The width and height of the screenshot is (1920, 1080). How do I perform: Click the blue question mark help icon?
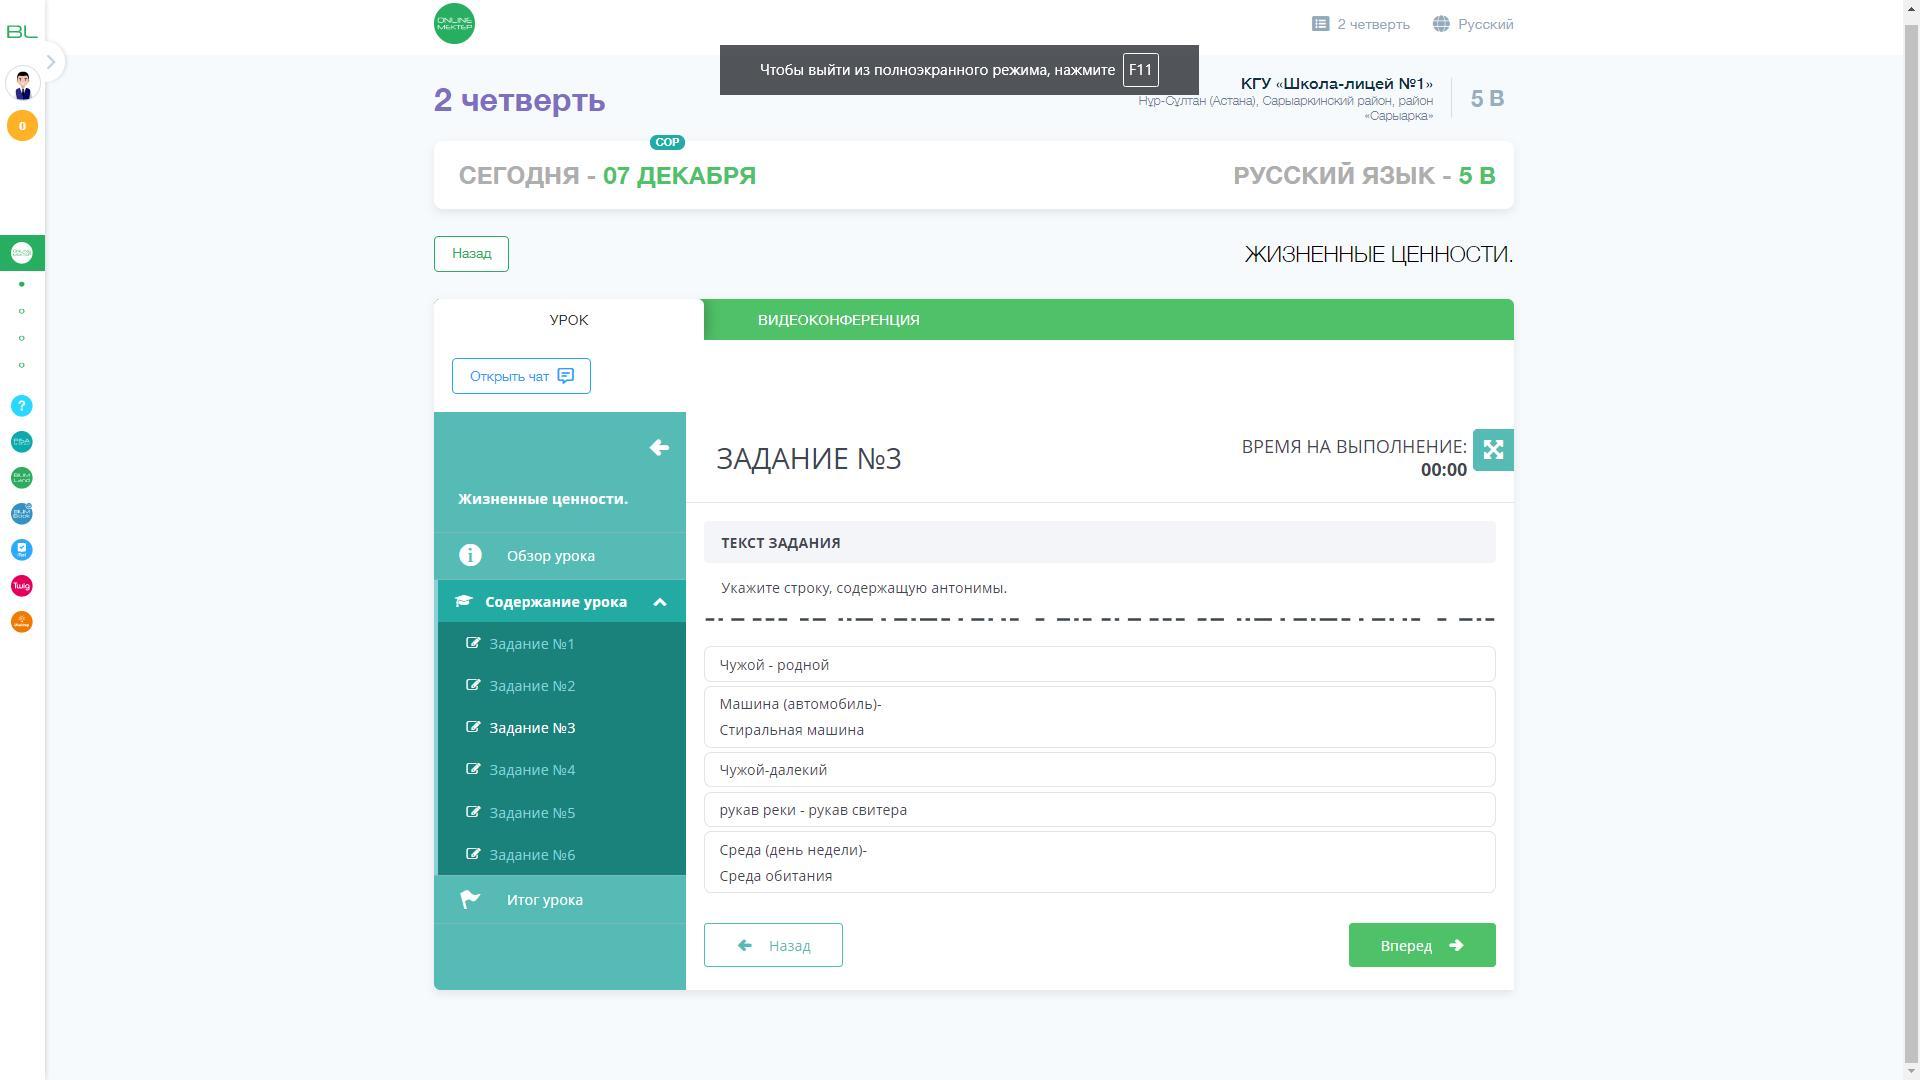(x=22, y=406)
